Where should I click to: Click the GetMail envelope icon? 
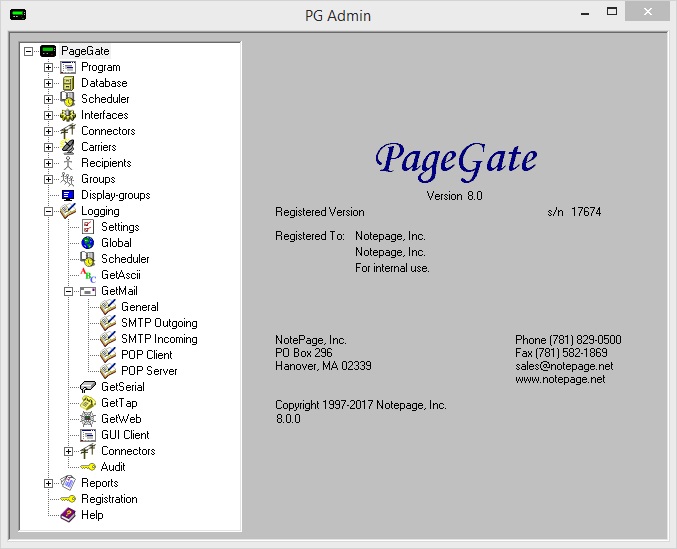click(x=88, y=291)
